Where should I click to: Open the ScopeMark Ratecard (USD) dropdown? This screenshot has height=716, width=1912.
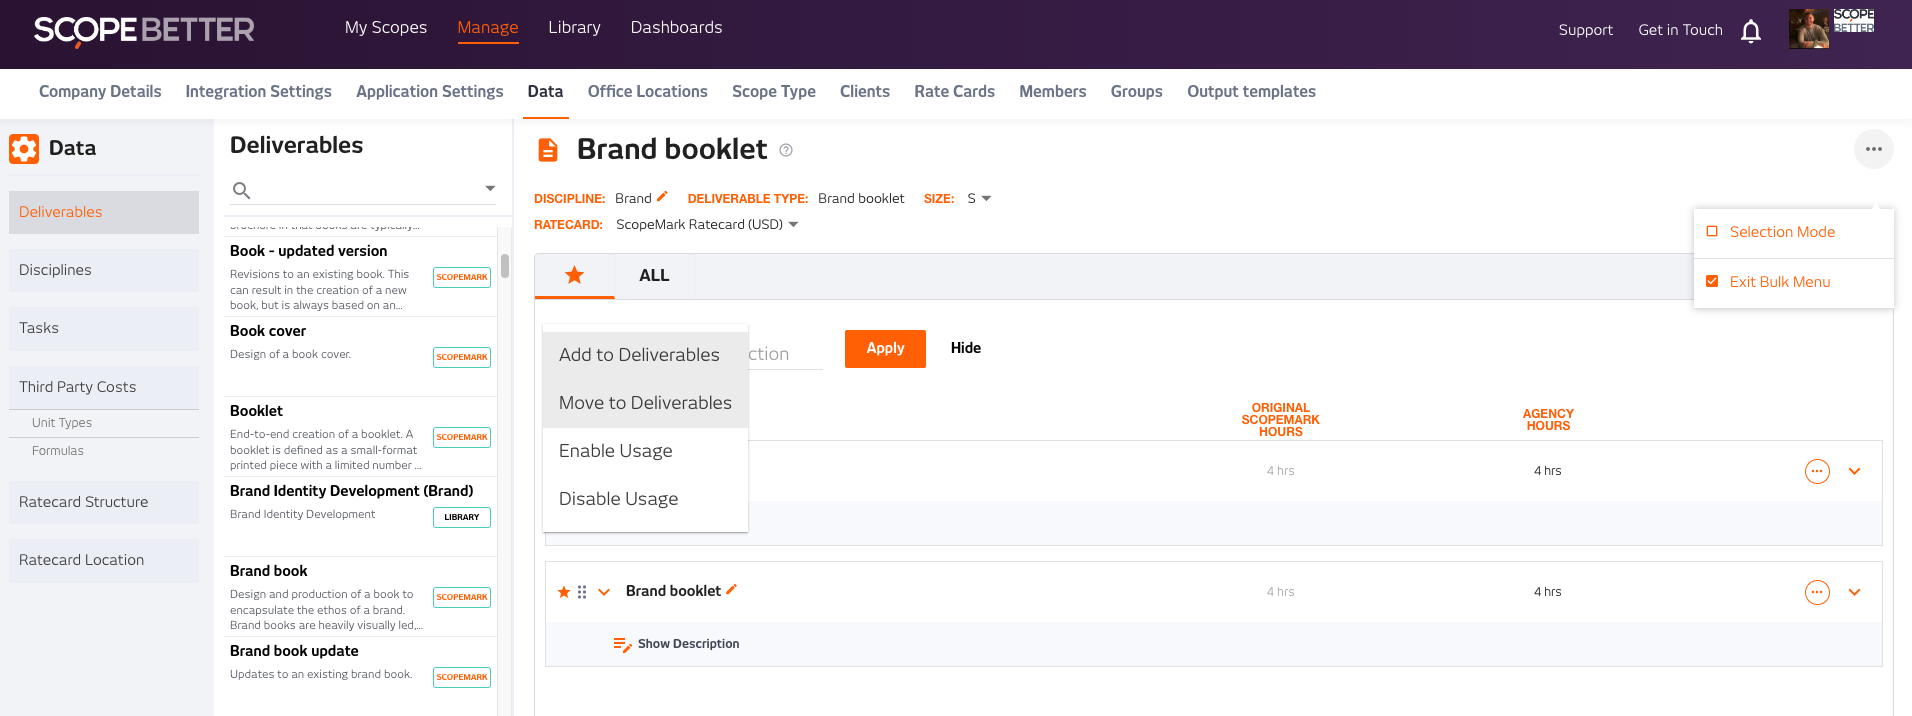point(706,224)
